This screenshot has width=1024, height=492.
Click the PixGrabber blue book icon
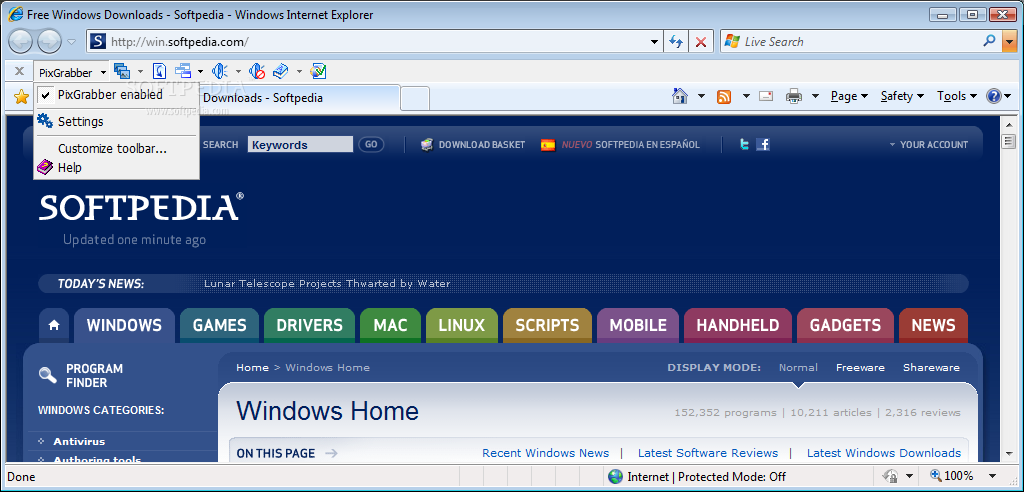pos(281,71)
